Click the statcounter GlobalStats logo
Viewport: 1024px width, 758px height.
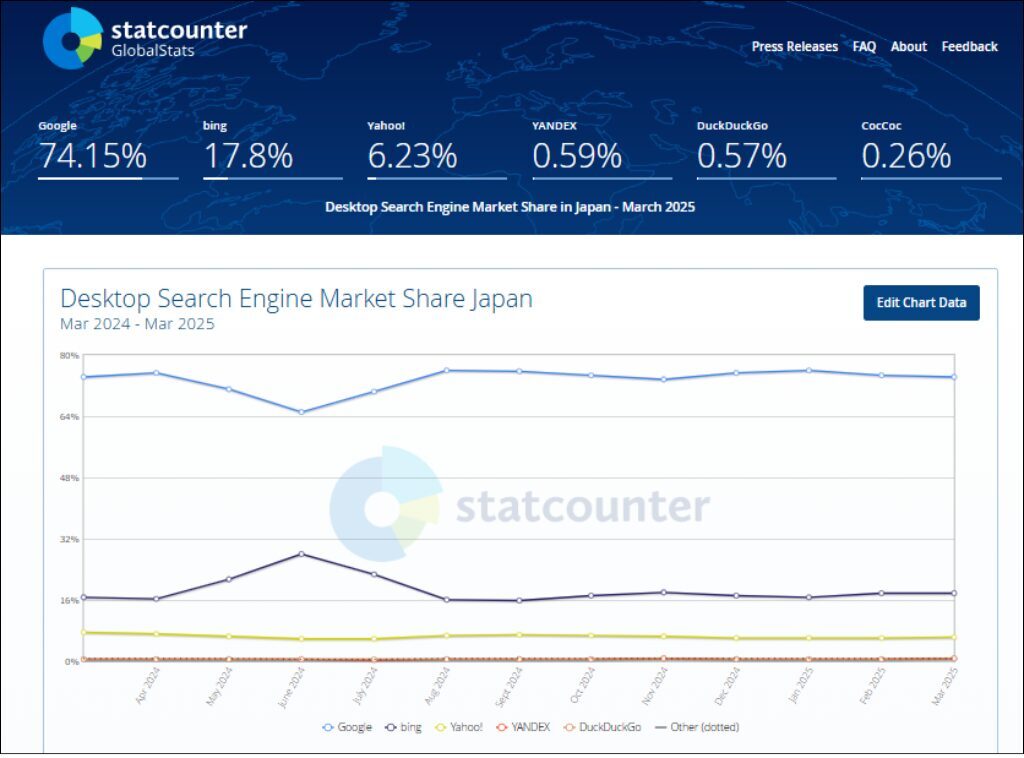[x=145, y=39]
